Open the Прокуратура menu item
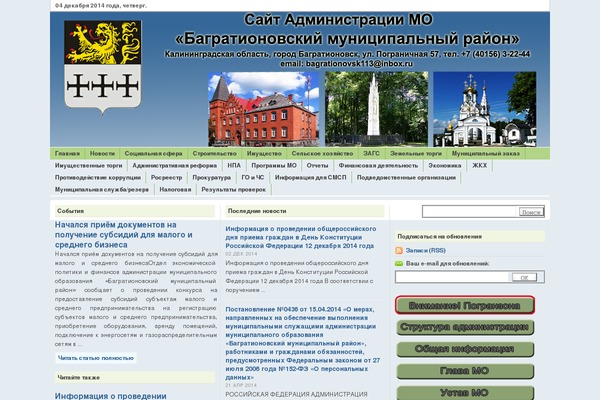The width and height of the screenshot is (600, 400). coord(212,178)
